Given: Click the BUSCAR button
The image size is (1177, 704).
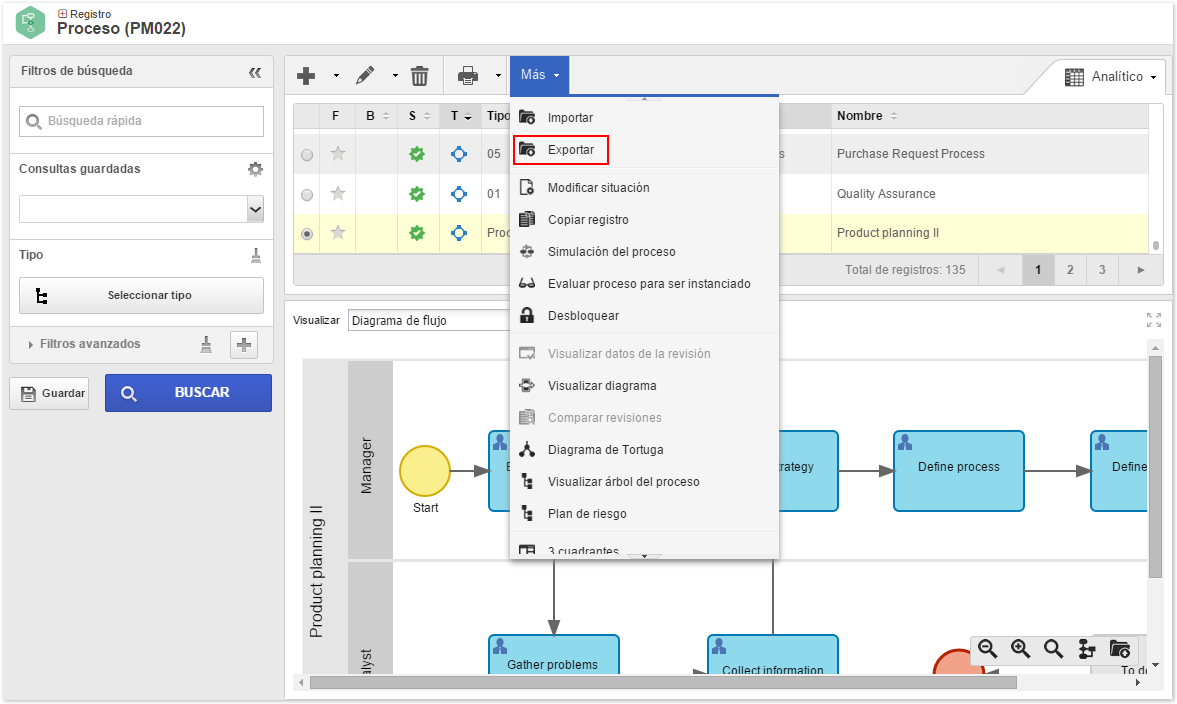Looking at the screenshot, I should (x=188, y=393).
